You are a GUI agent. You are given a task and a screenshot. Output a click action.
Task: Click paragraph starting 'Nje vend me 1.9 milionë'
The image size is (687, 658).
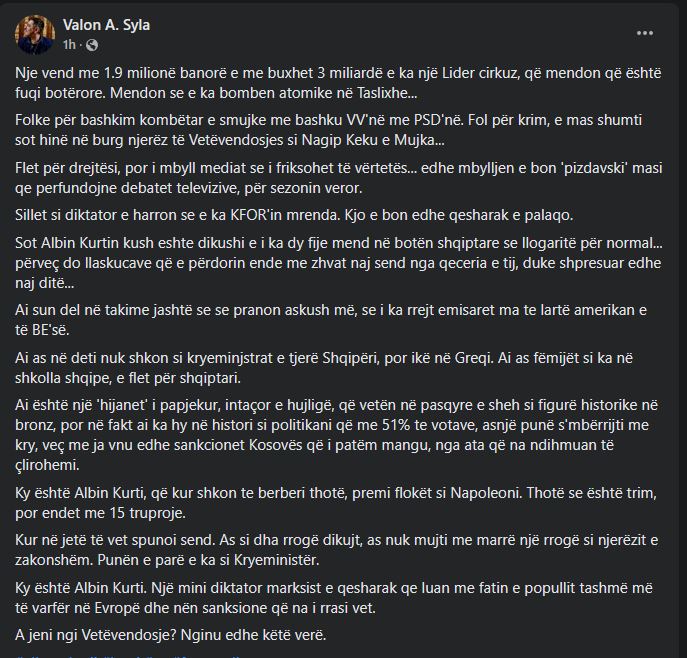pyautogui.click(x=338, y=83)
